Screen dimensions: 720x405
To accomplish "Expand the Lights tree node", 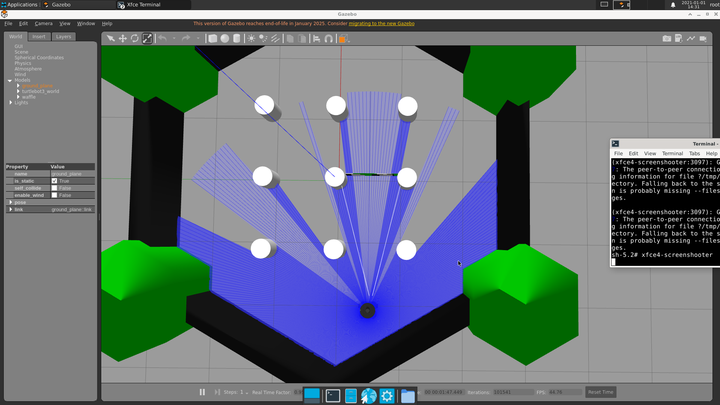I will [11, 102].
